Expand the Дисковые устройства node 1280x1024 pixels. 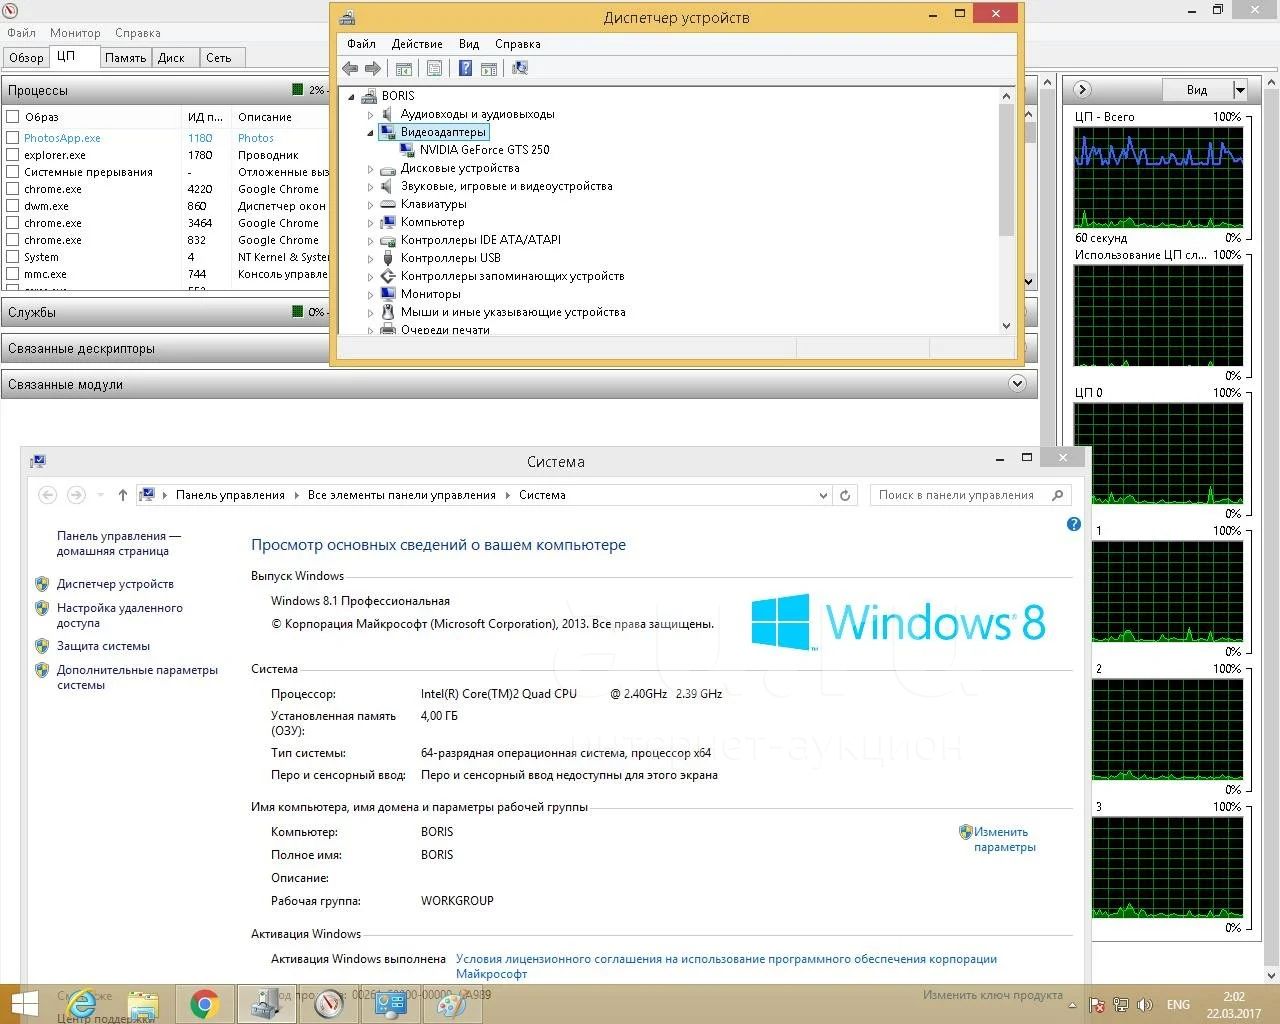[370, 168]
